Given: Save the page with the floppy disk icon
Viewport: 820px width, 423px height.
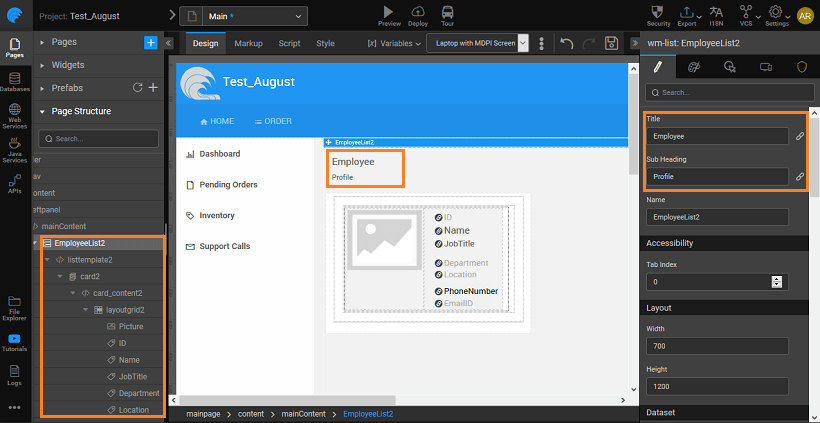Looking at the screenshot, I should point(612,44).
